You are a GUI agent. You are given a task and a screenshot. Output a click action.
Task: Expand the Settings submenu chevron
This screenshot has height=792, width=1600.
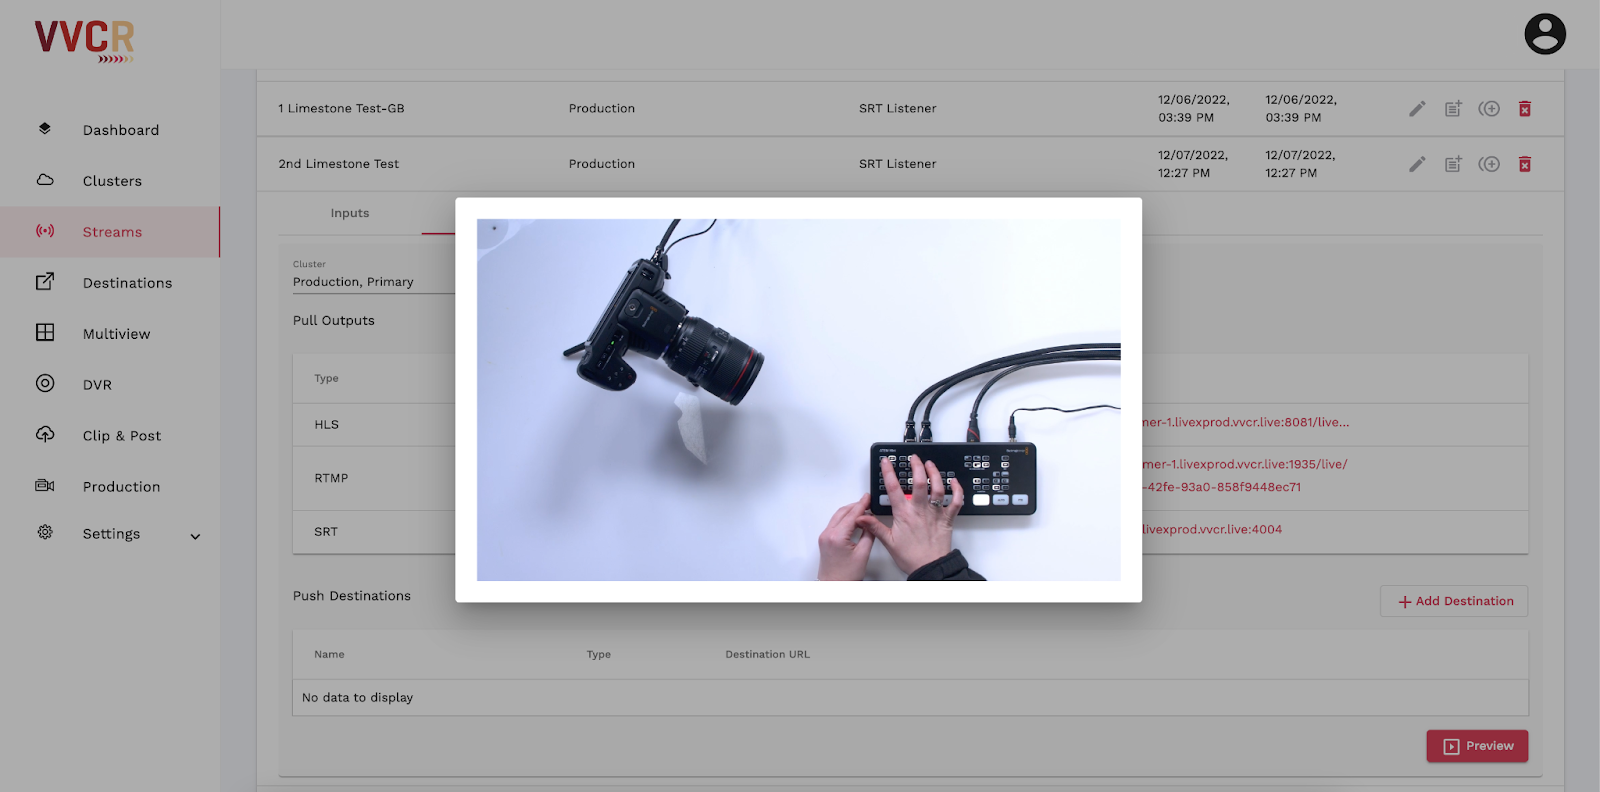[x=195, y=536]
